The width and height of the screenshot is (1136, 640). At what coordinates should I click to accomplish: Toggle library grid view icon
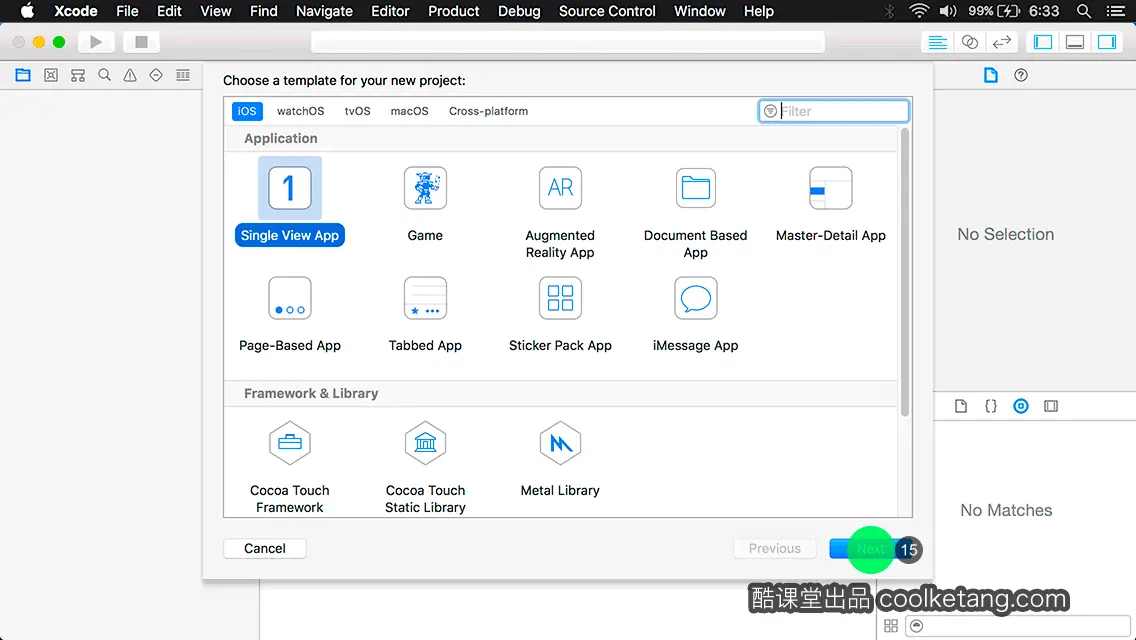[891, 626]
